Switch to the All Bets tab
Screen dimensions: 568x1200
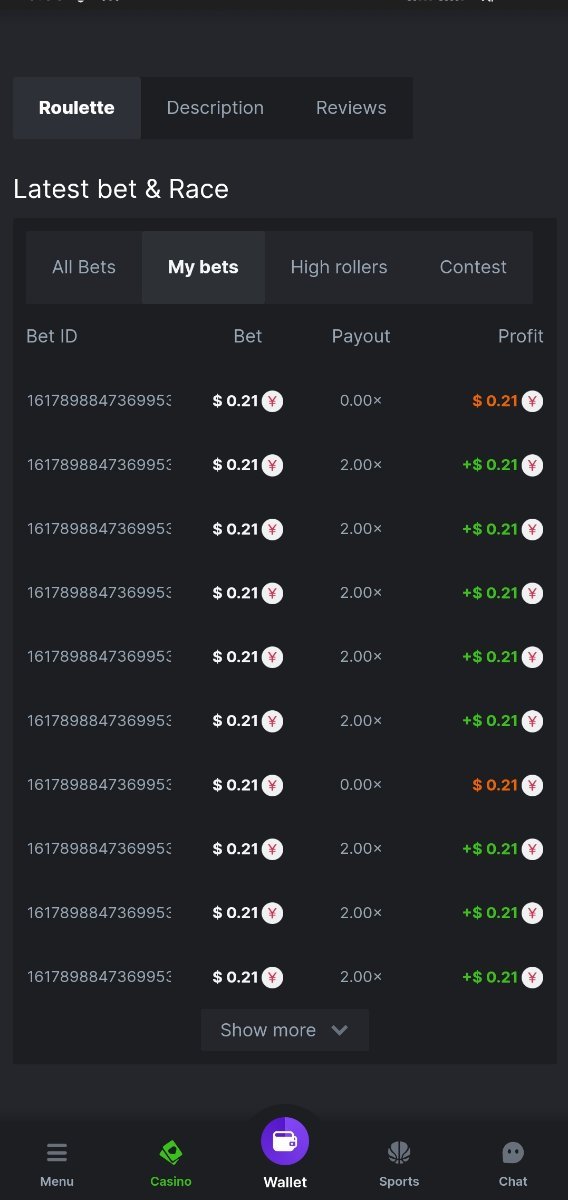pos(84,267)
